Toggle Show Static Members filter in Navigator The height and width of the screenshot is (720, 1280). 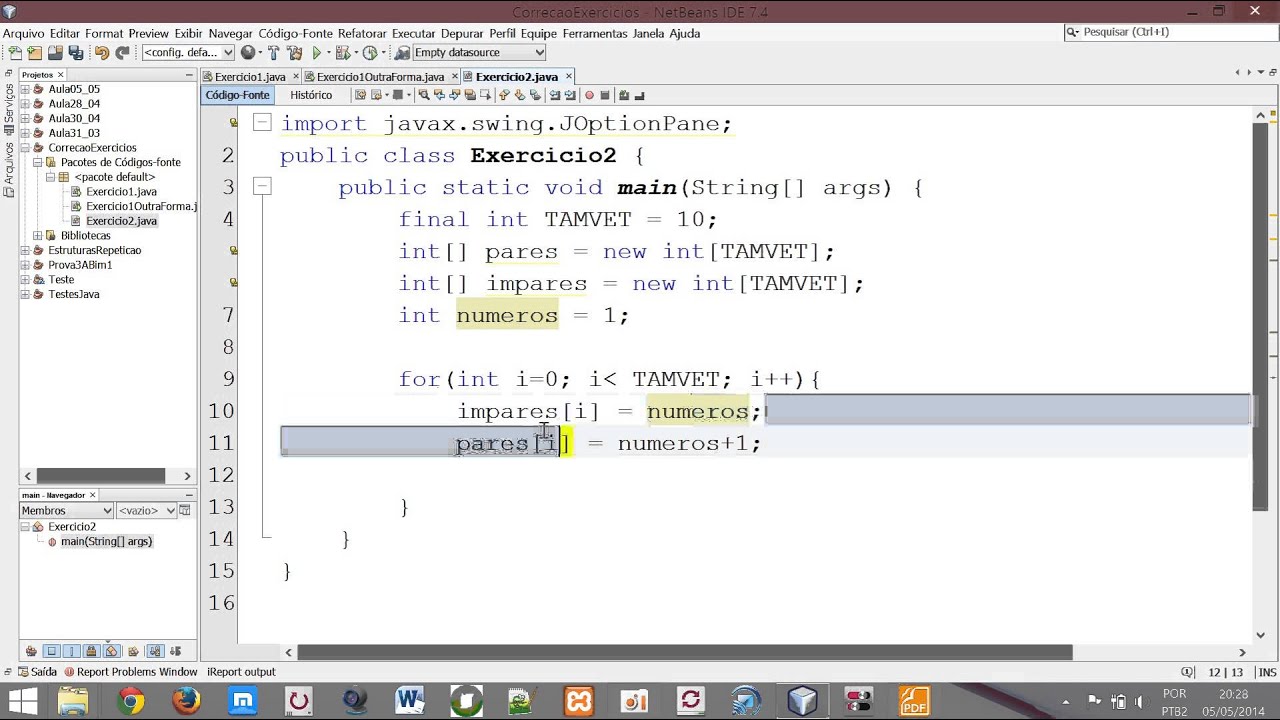tap(71, 651)
